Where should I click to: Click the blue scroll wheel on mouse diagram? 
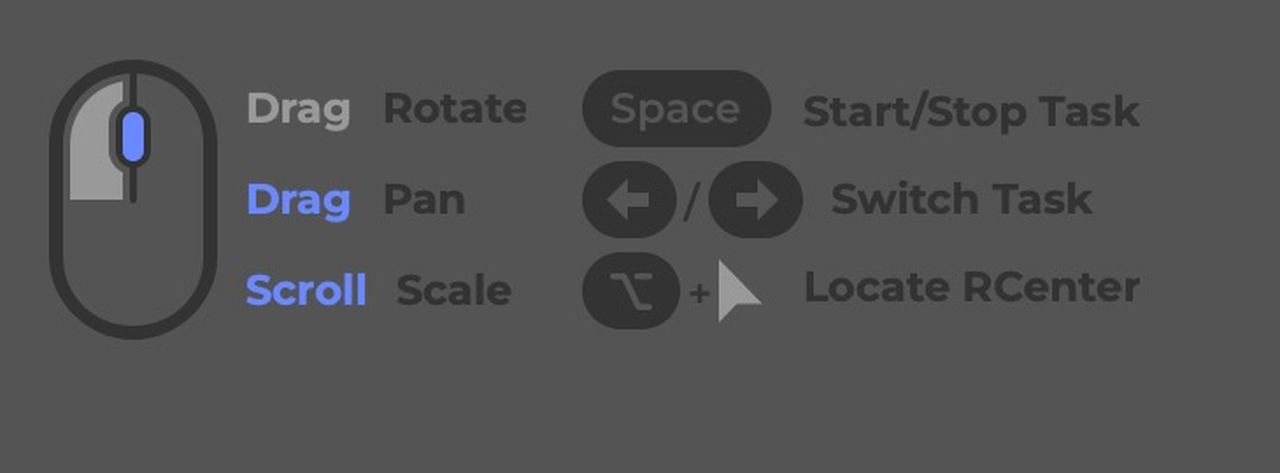[133, 137]
